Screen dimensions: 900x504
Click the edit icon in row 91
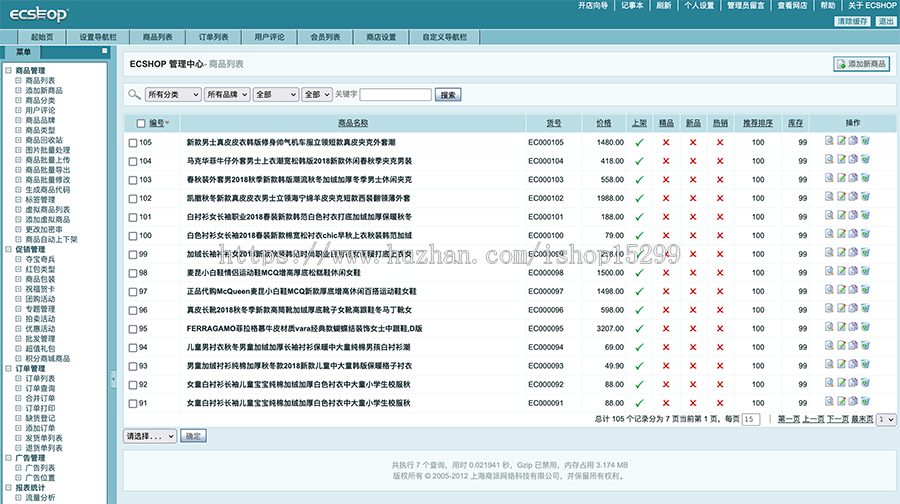[841, 401]
